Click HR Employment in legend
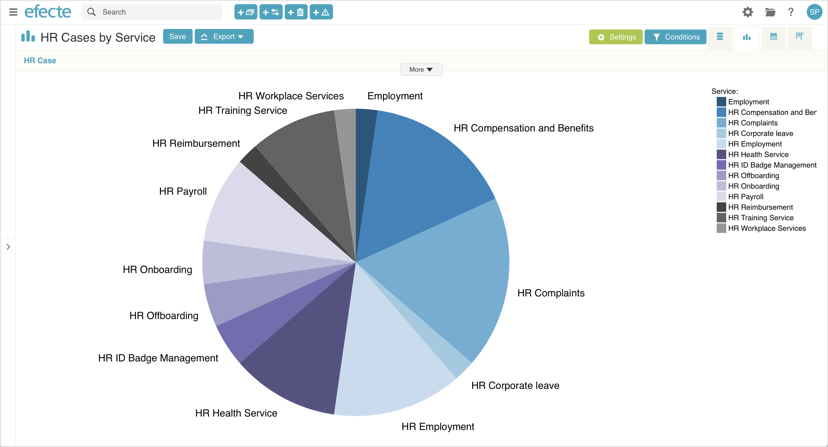828x447 pixels. pos(755,144)
